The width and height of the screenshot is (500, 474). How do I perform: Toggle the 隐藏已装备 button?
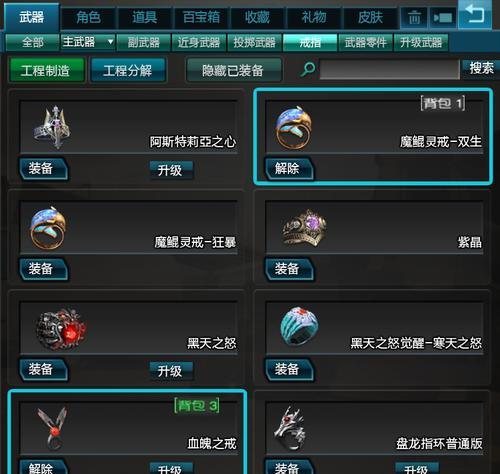(233, 70)
